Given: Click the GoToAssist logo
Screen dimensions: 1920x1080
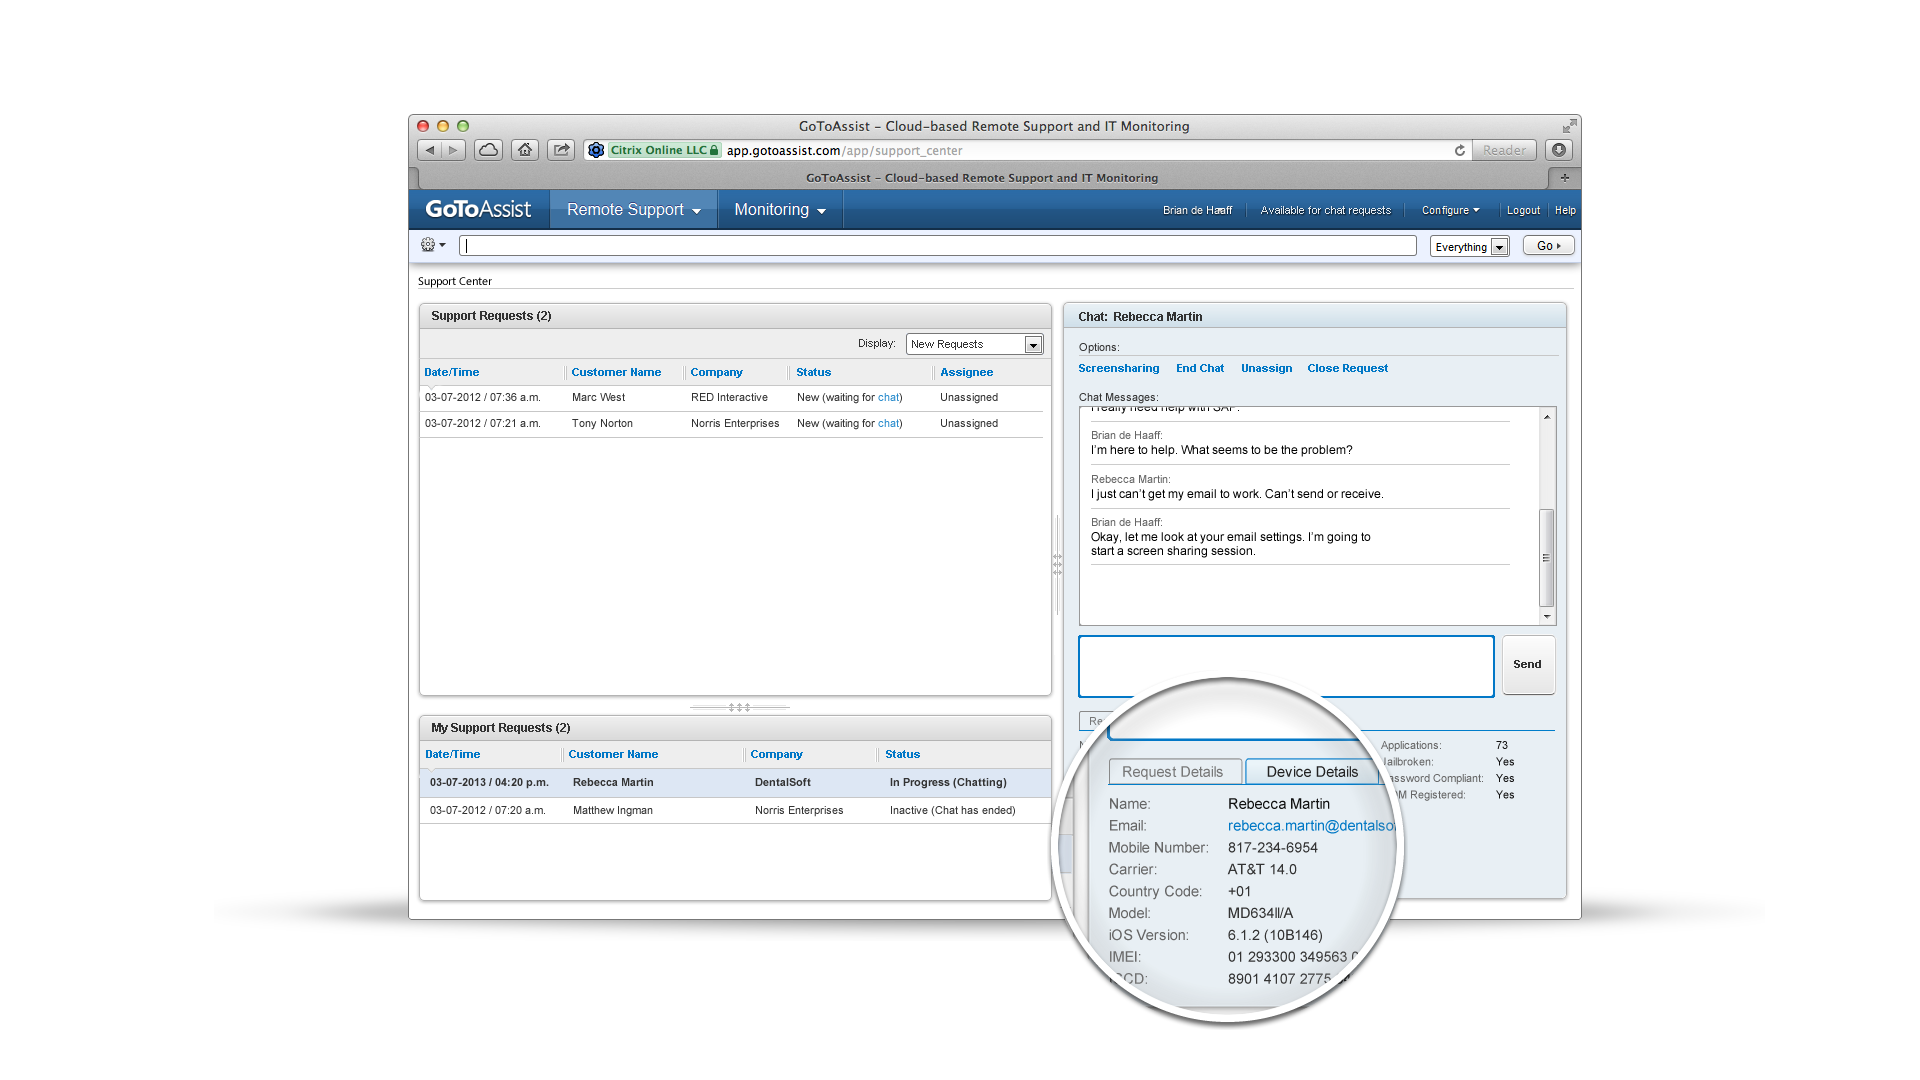Looking at the screenshot, I should 478,209.
